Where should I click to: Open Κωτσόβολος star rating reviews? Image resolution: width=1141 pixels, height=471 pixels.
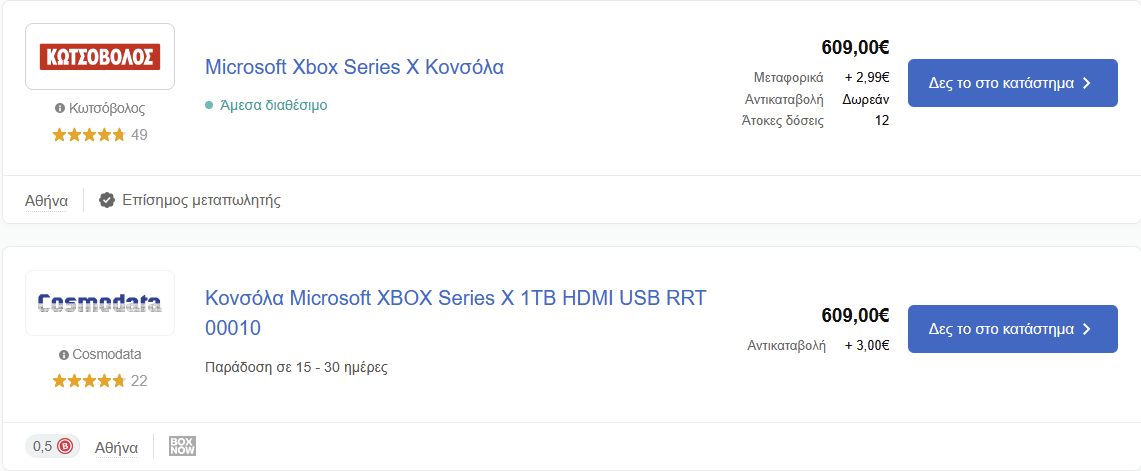[100, 135]
